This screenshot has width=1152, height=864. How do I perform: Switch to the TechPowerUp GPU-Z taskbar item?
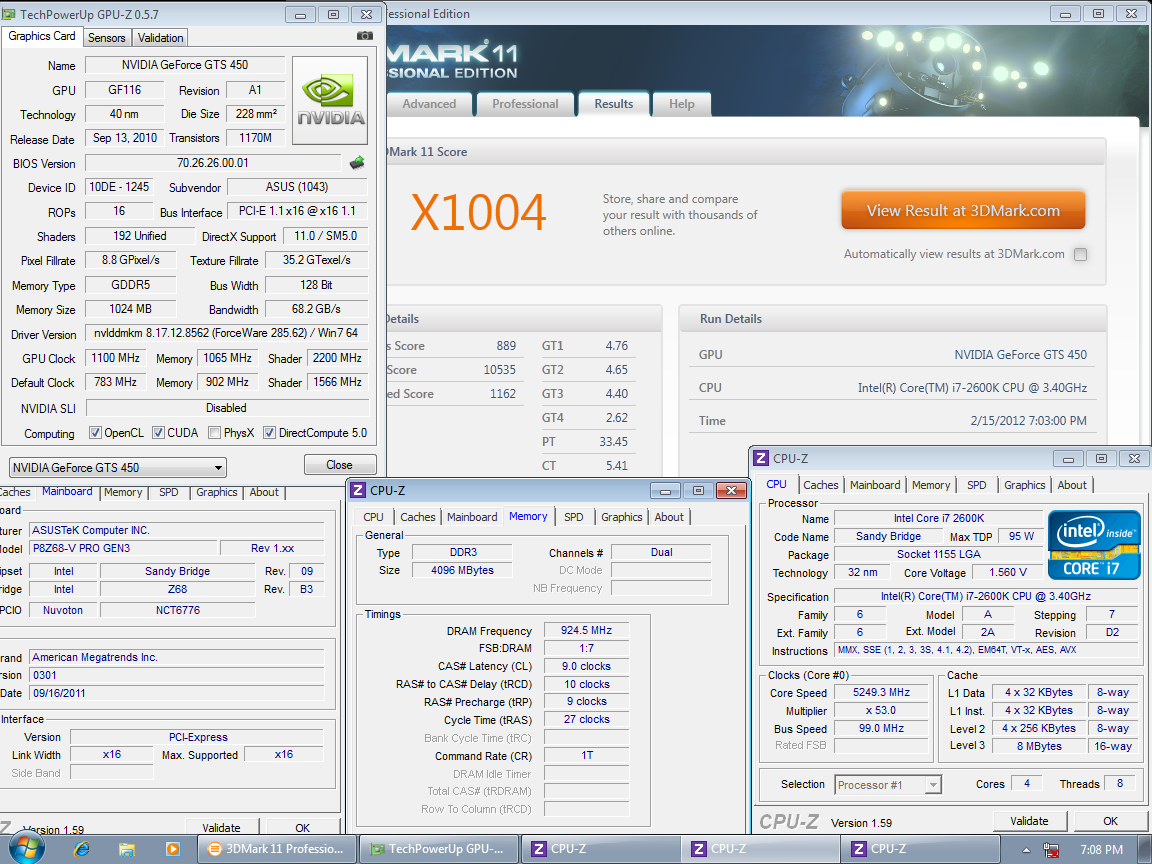[x=439, y=849]
